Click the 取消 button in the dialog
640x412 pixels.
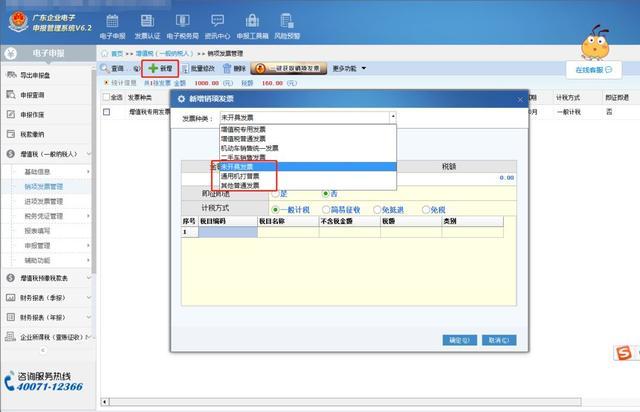tap(494, 340)
